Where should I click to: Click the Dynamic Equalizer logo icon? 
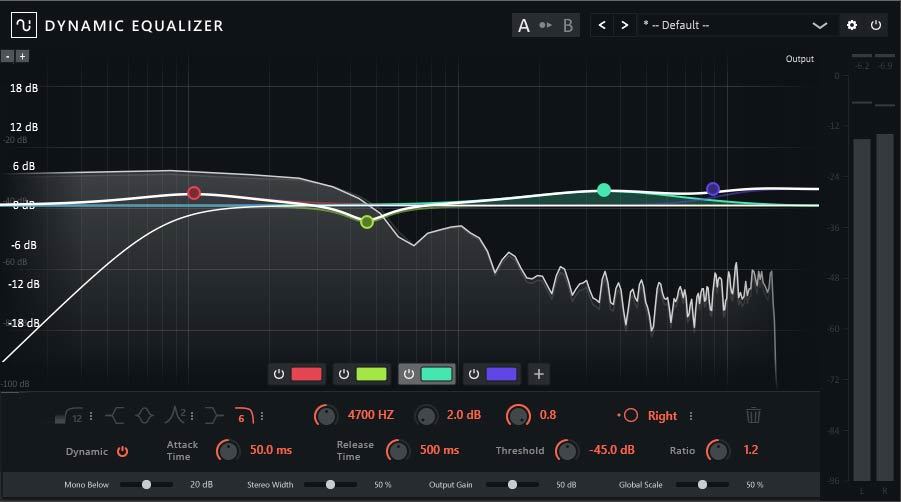[x=24, y=25]
